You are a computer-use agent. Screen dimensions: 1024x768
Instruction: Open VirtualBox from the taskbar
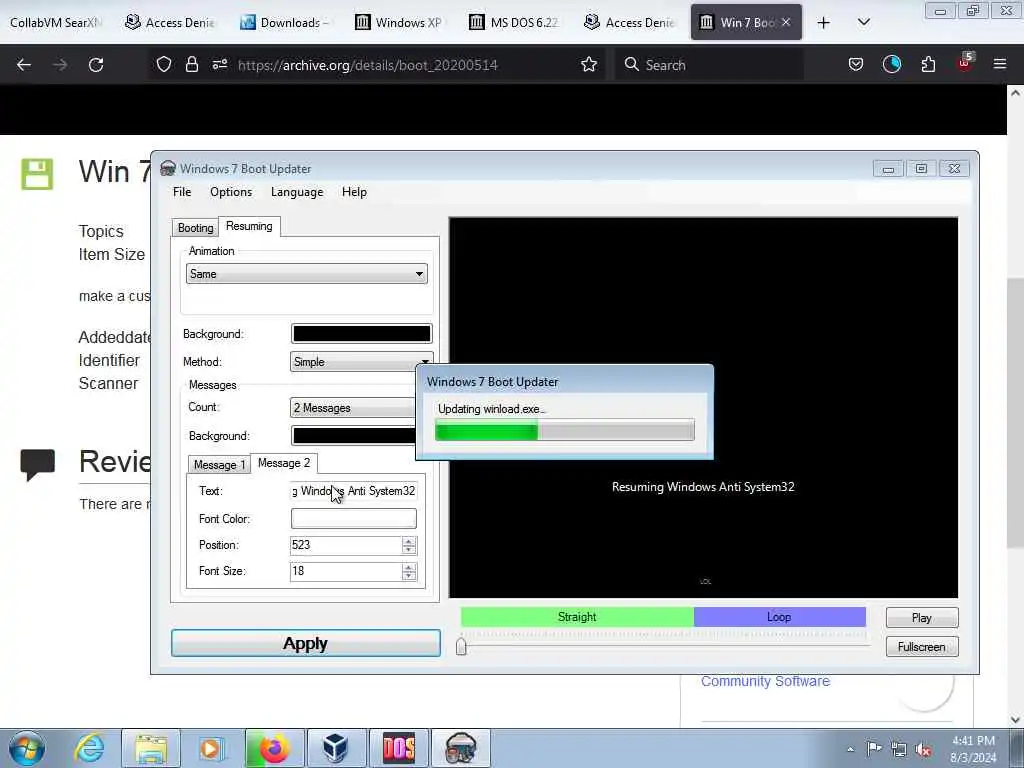pyautogui.click(x=335, y=748)
